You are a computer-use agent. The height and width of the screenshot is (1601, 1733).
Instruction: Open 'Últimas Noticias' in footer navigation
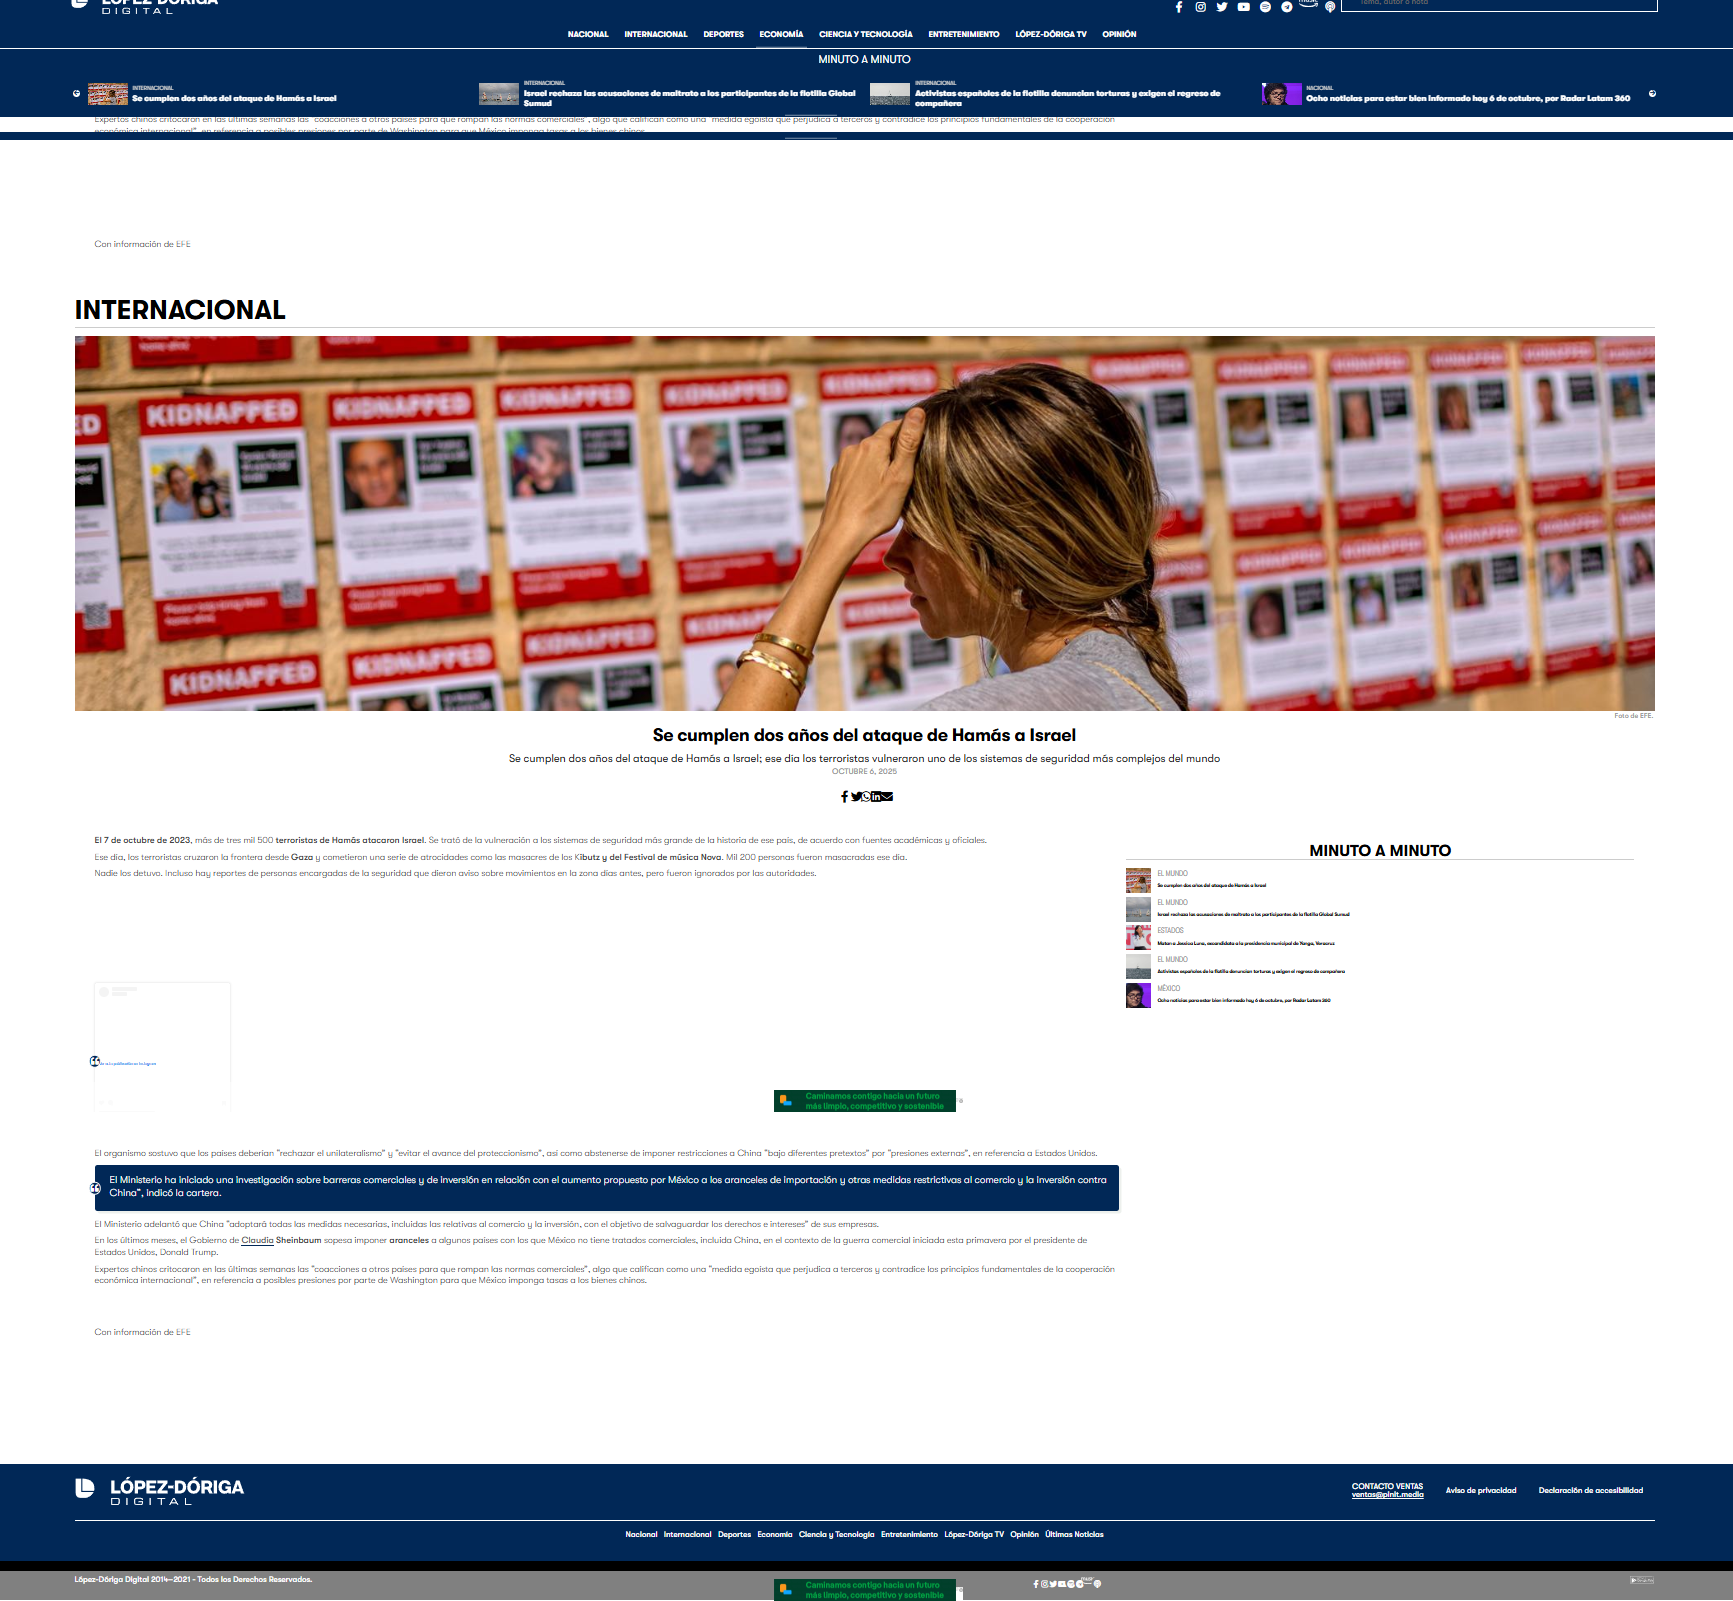pyautogui.click(x=1075, y=1534)
